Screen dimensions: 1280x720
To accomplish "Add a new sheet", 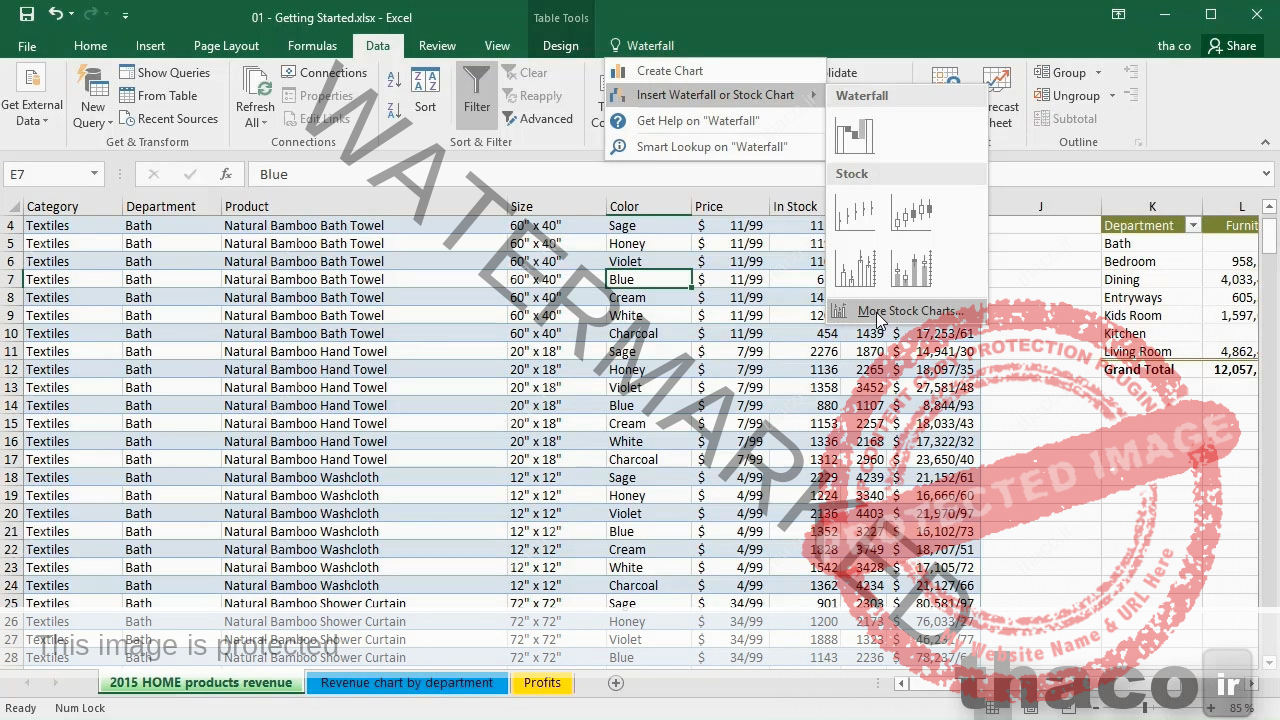I will coord(616,683).
